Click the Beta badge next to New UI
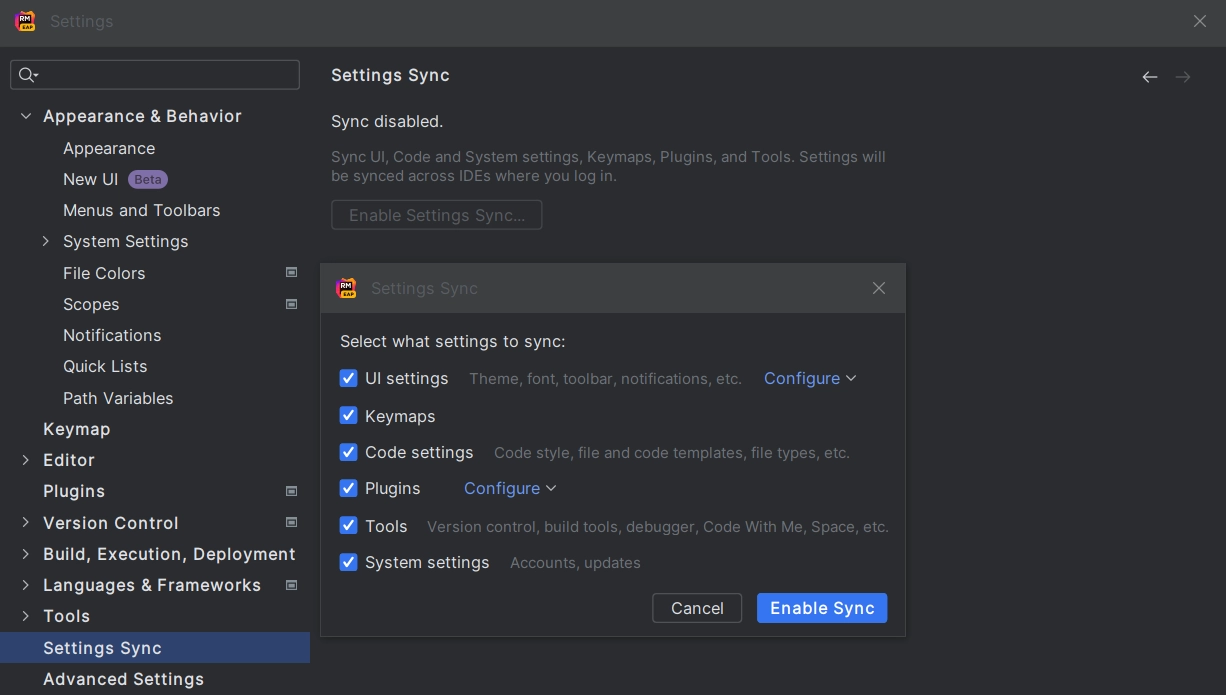The image size is (1226, 695). tap(148, 180)
